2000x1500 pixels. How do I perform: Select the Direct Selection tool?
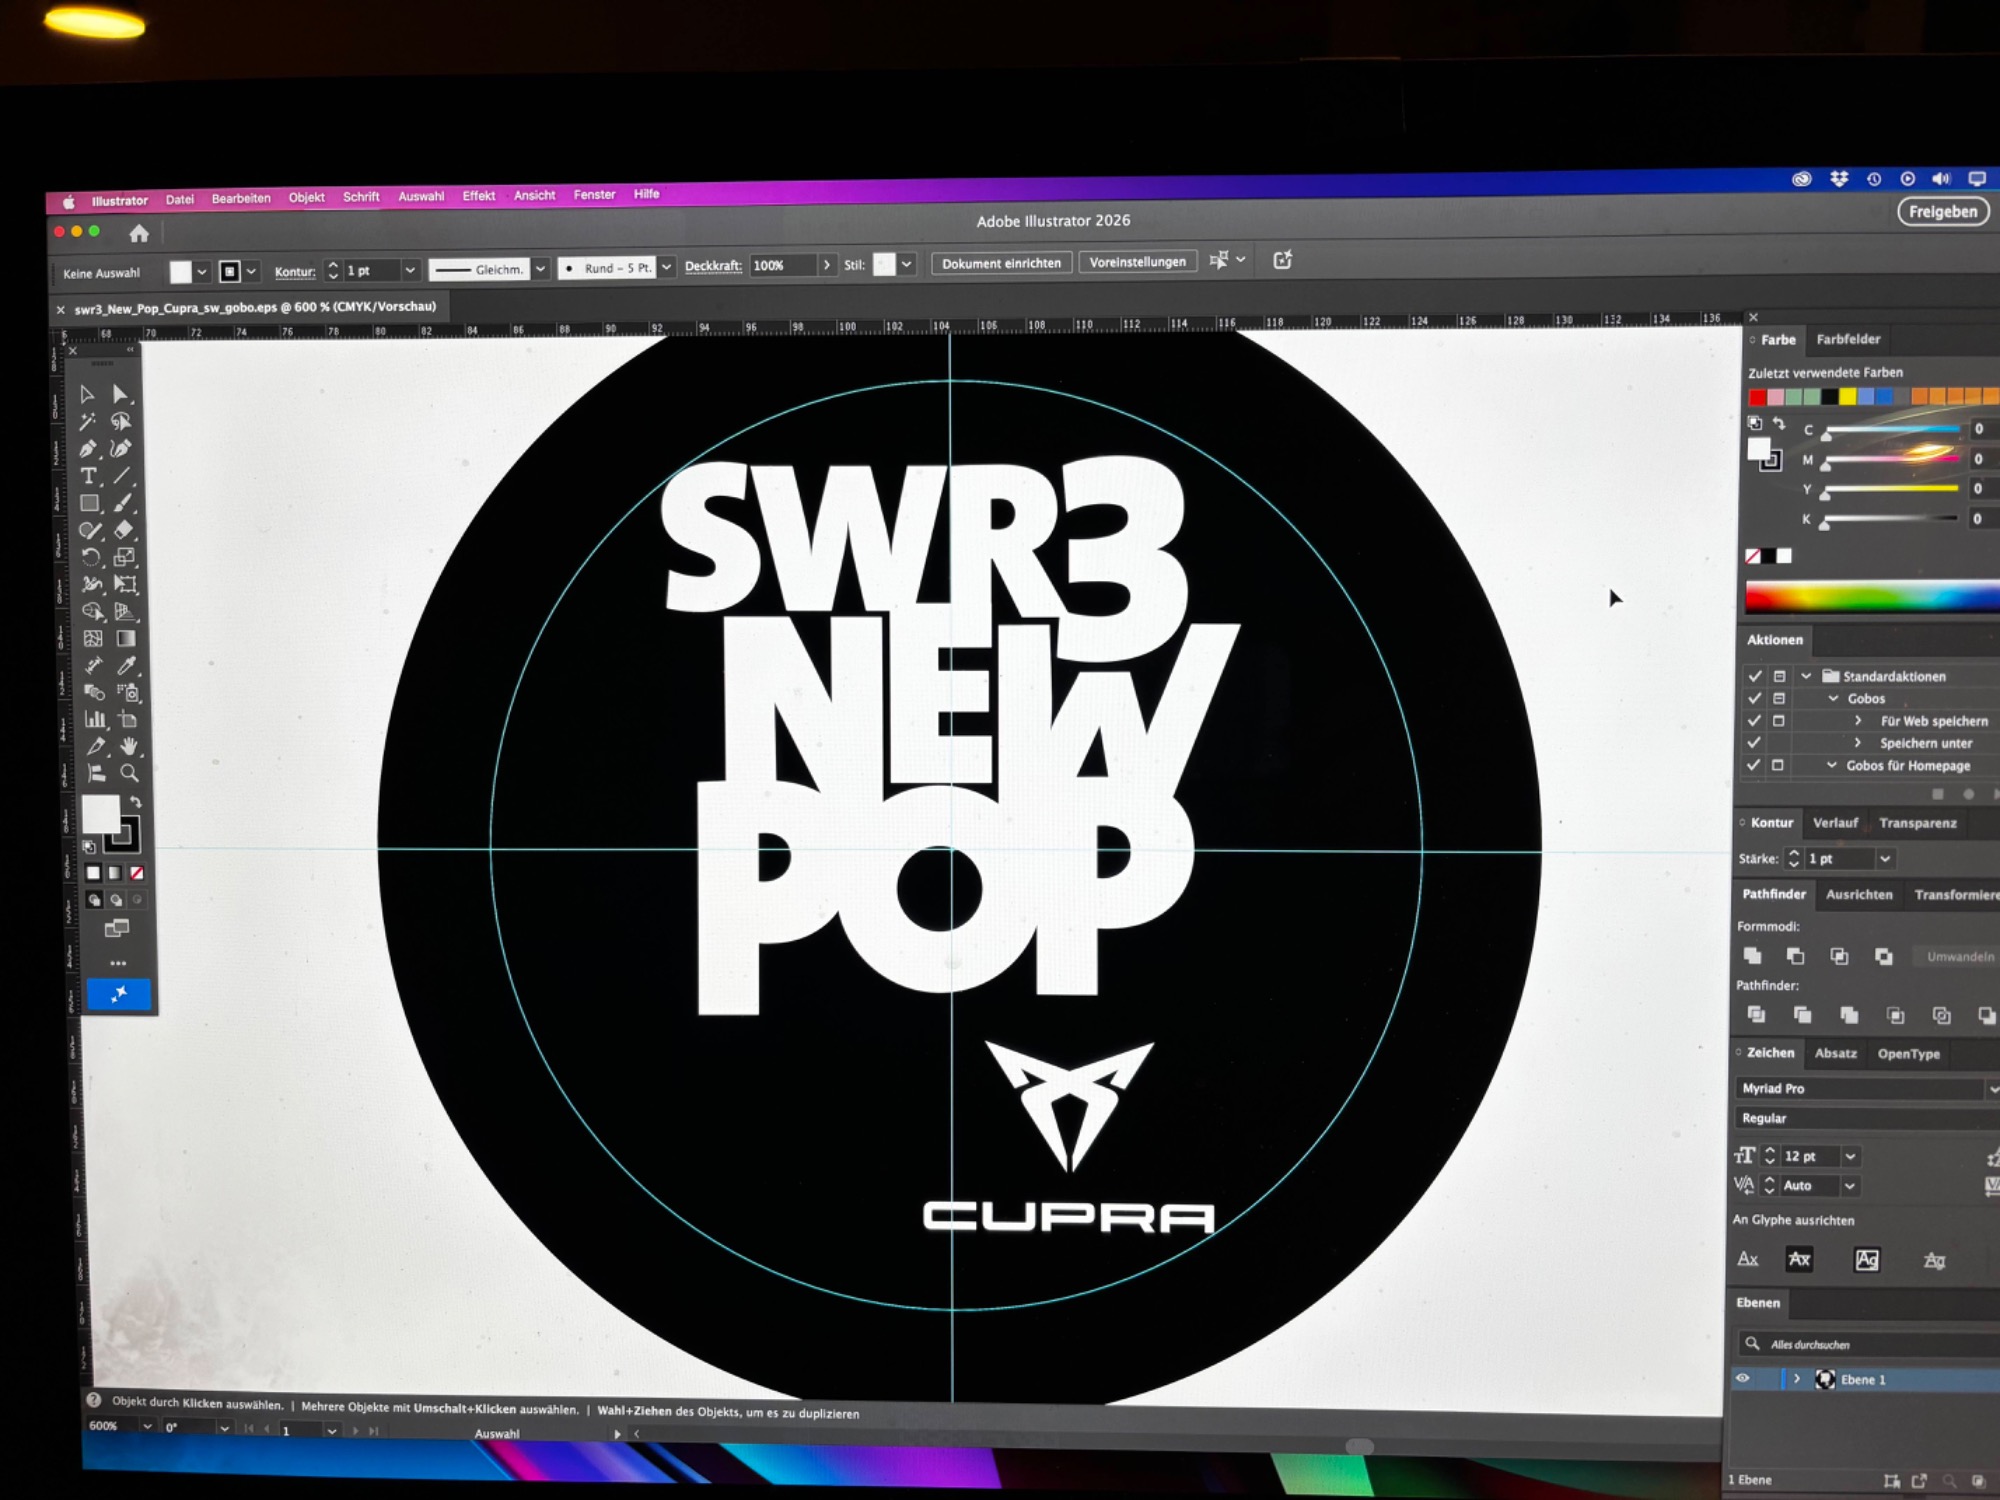121,395
